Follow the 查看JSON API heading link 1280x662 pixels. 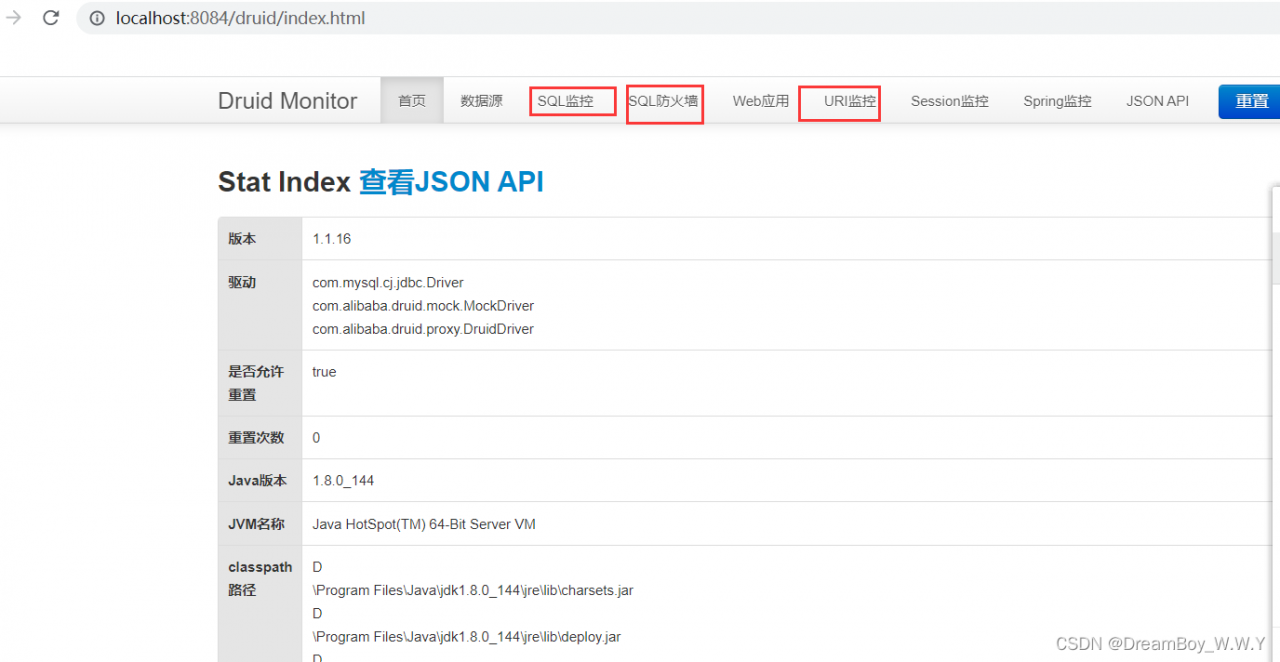451,182
